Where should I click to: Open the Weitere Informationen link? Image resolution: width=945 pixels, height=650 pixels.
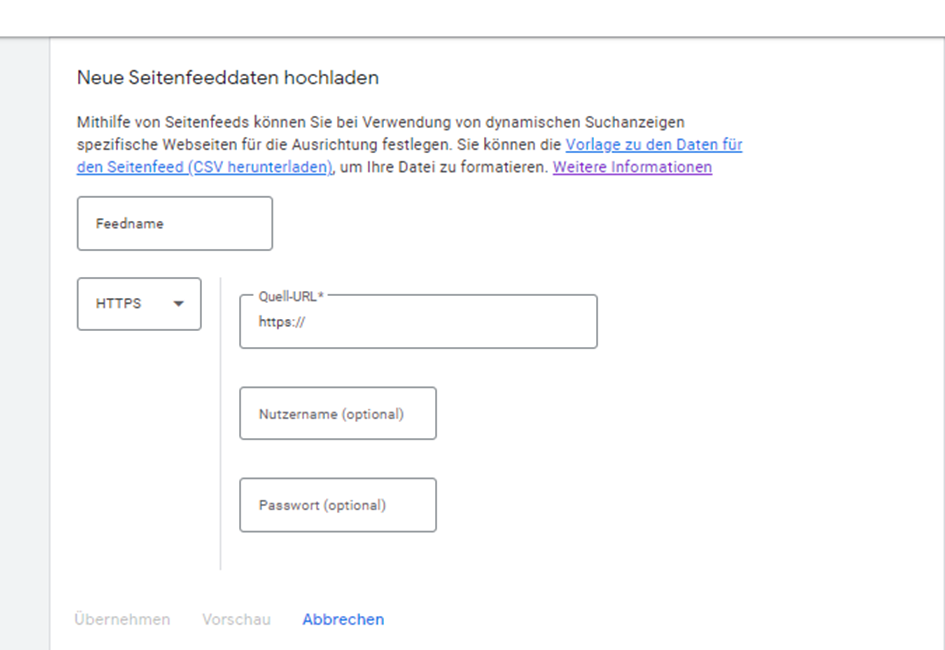632,167
